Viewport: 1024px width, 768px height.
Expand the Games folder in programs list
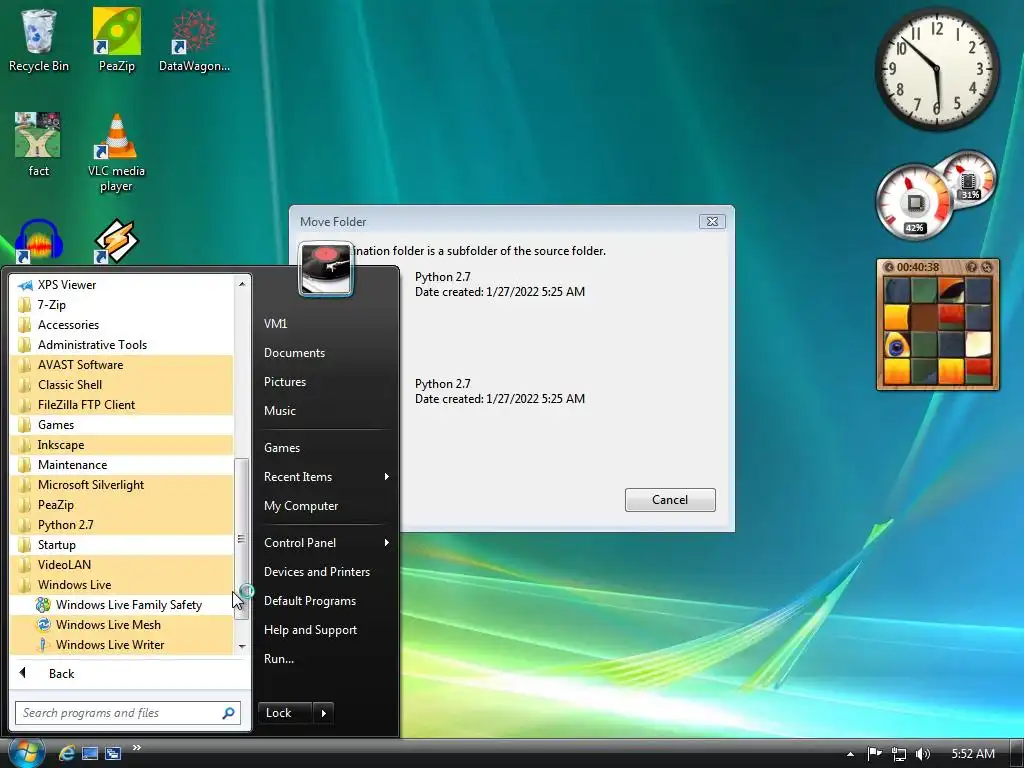pos(121,425)
